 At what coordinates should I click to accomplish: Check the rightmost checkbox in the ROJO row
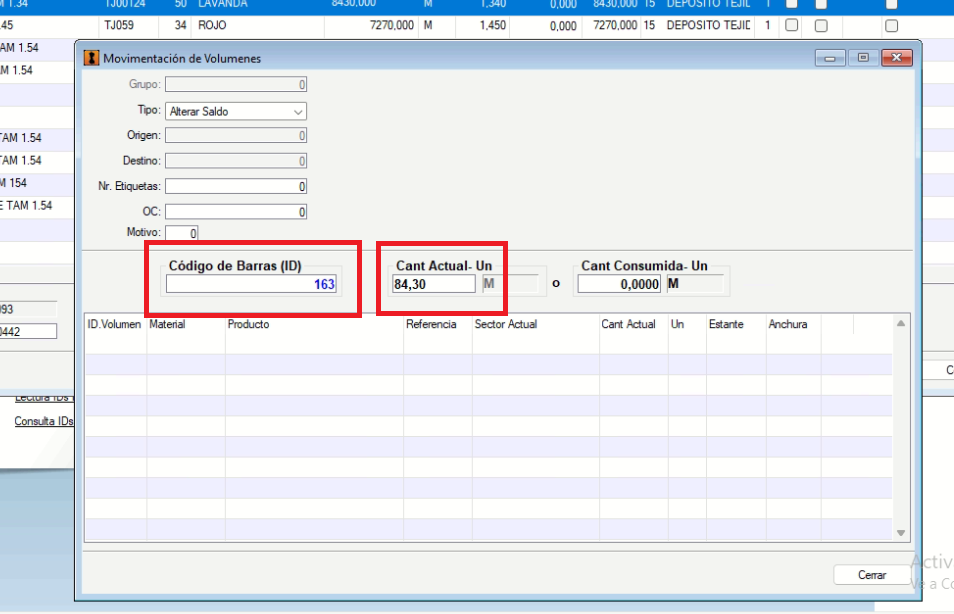pos(891,26)
